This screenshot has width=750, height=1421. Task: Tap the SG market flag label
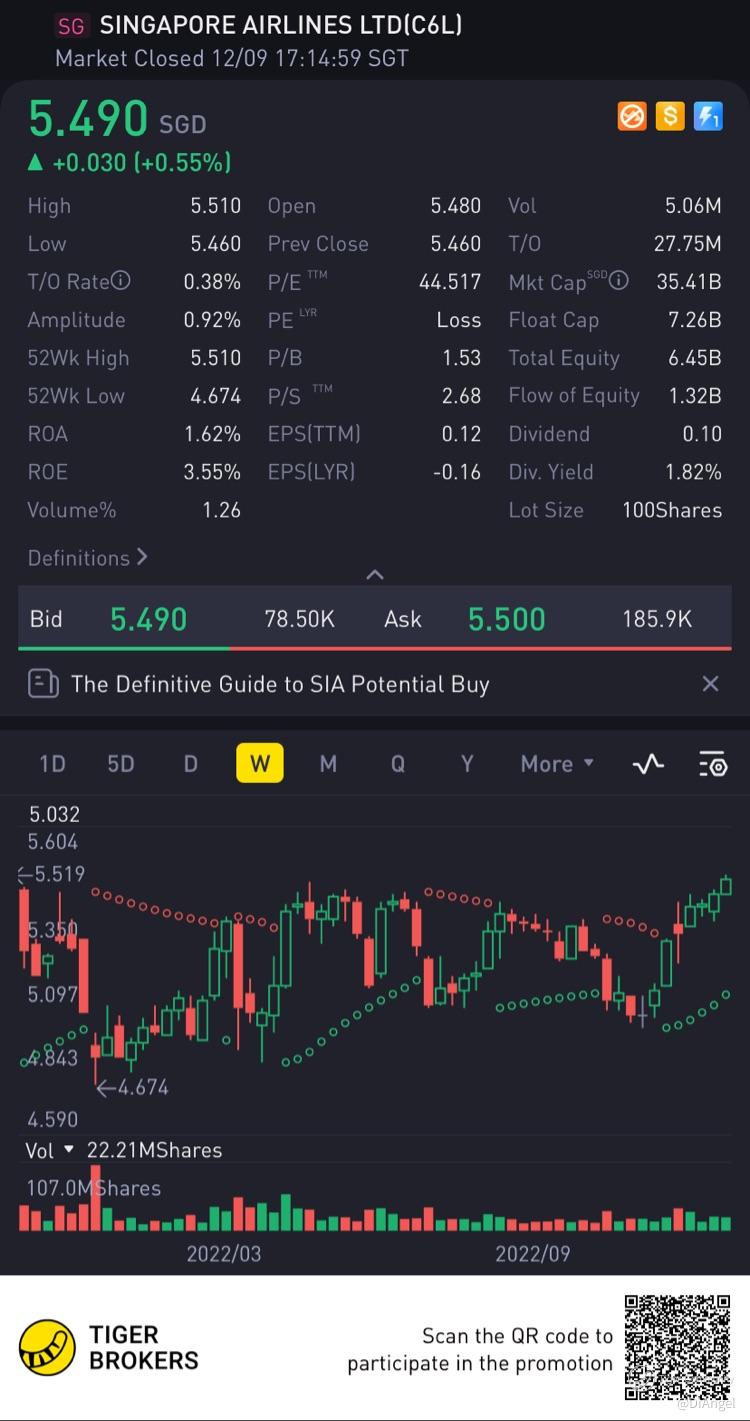click(x=72, y=25)
